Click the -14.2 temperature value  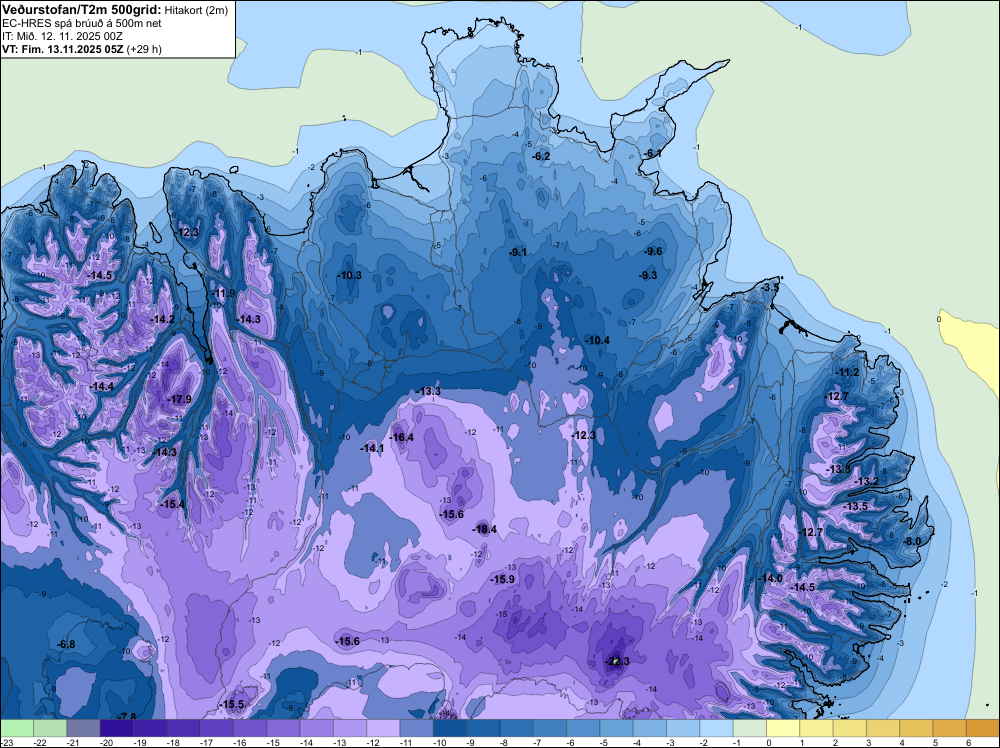(163, 319)
